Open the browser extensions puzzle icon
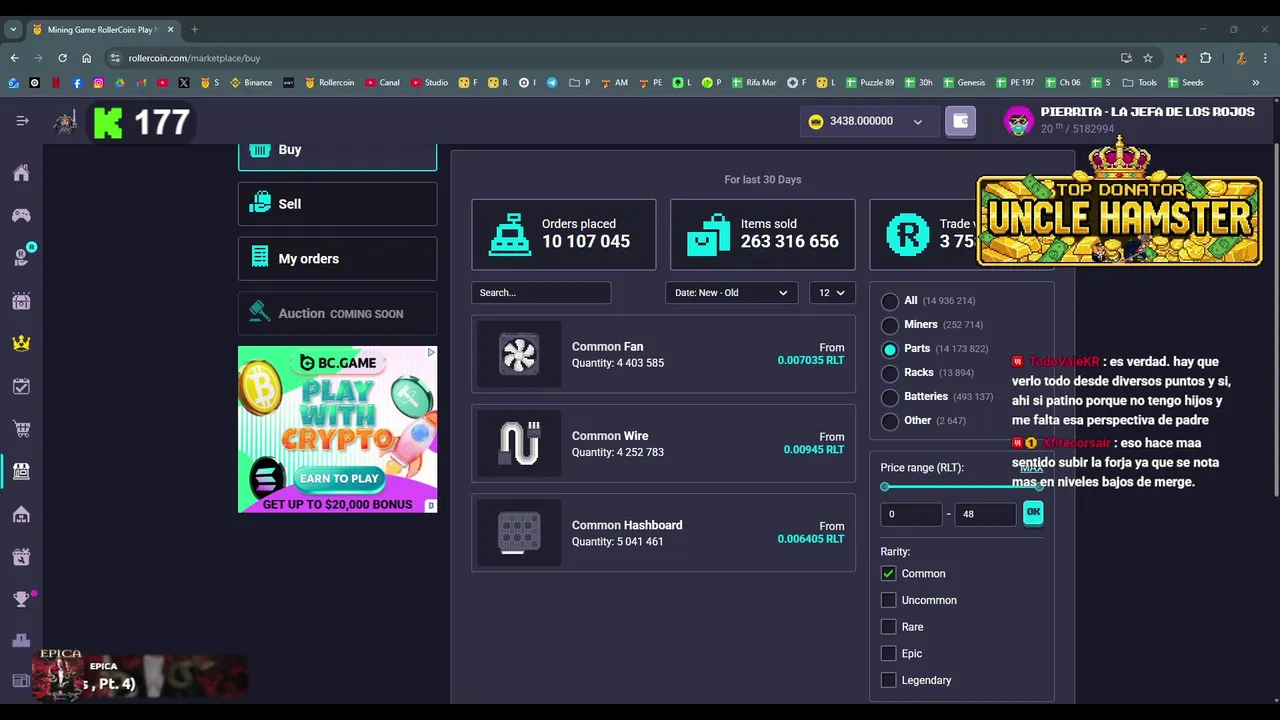 (x=1205, y=58)
